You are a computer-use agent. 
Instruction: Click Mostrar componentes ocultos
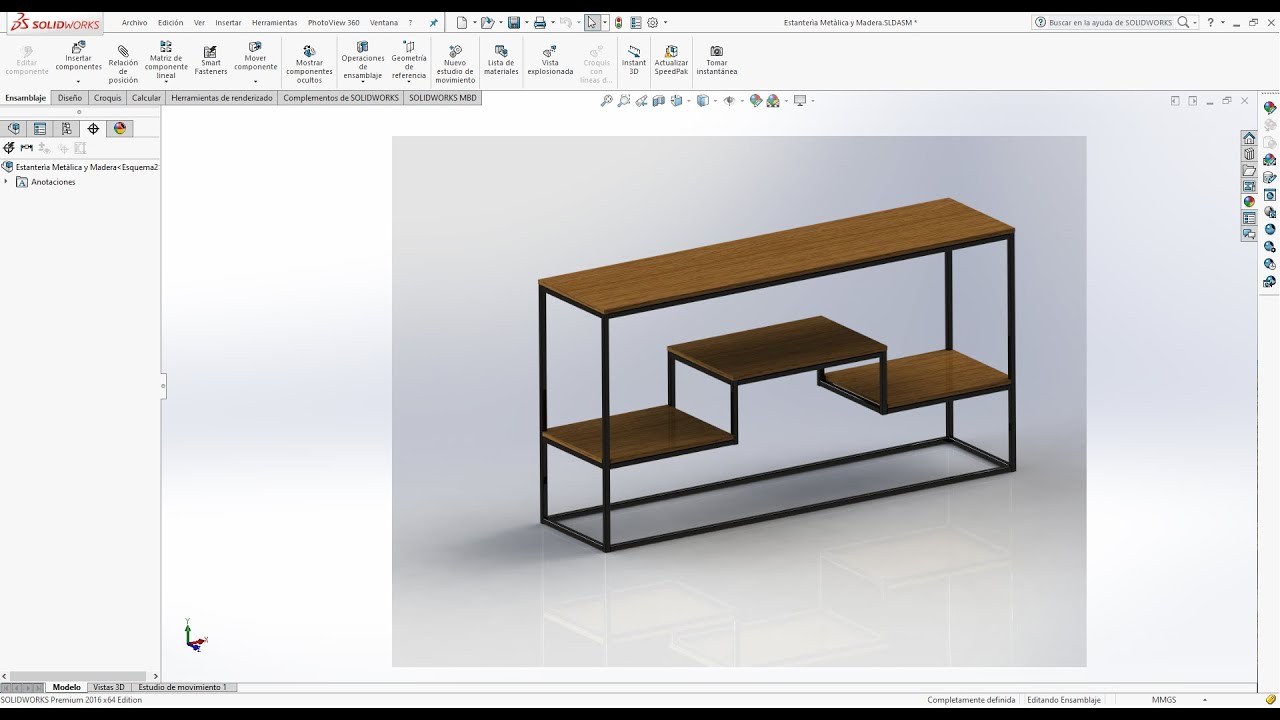click(309, 63)
